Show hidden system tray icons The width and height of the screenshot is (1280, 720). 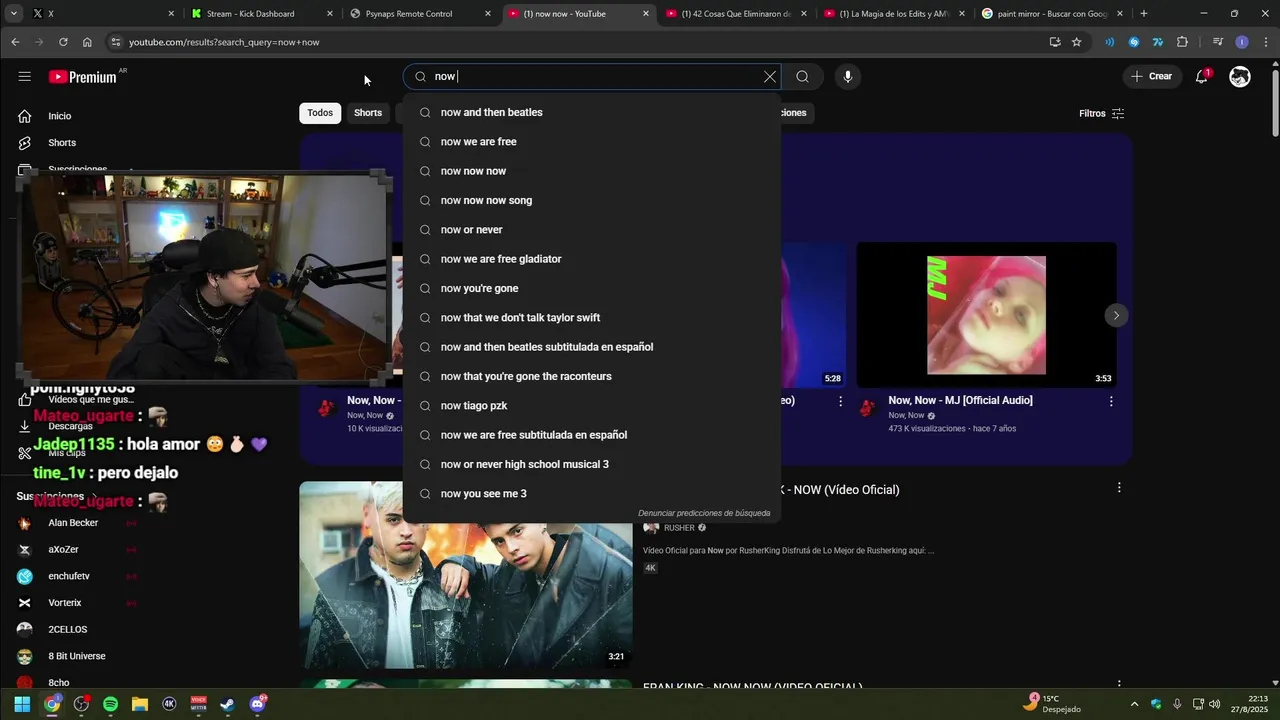point(1134,704)
